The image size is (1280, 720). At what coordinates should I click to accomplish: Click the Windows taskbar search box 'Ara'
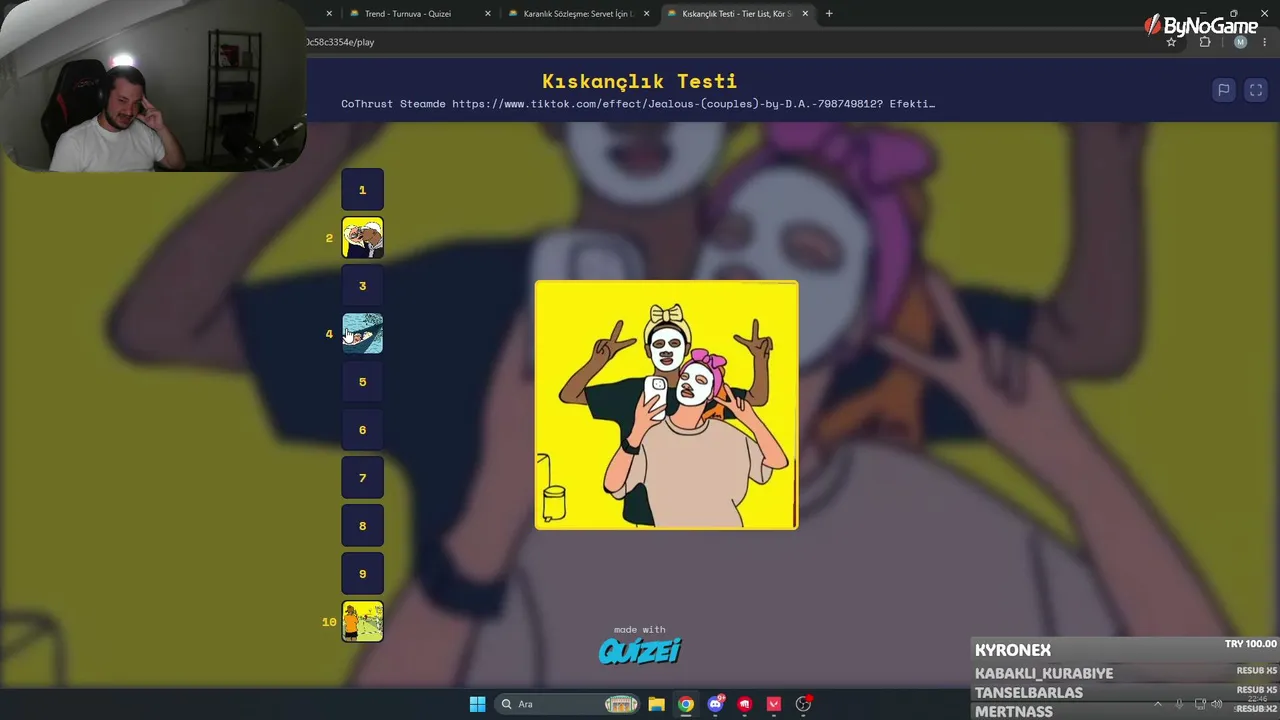coord(568,704)
